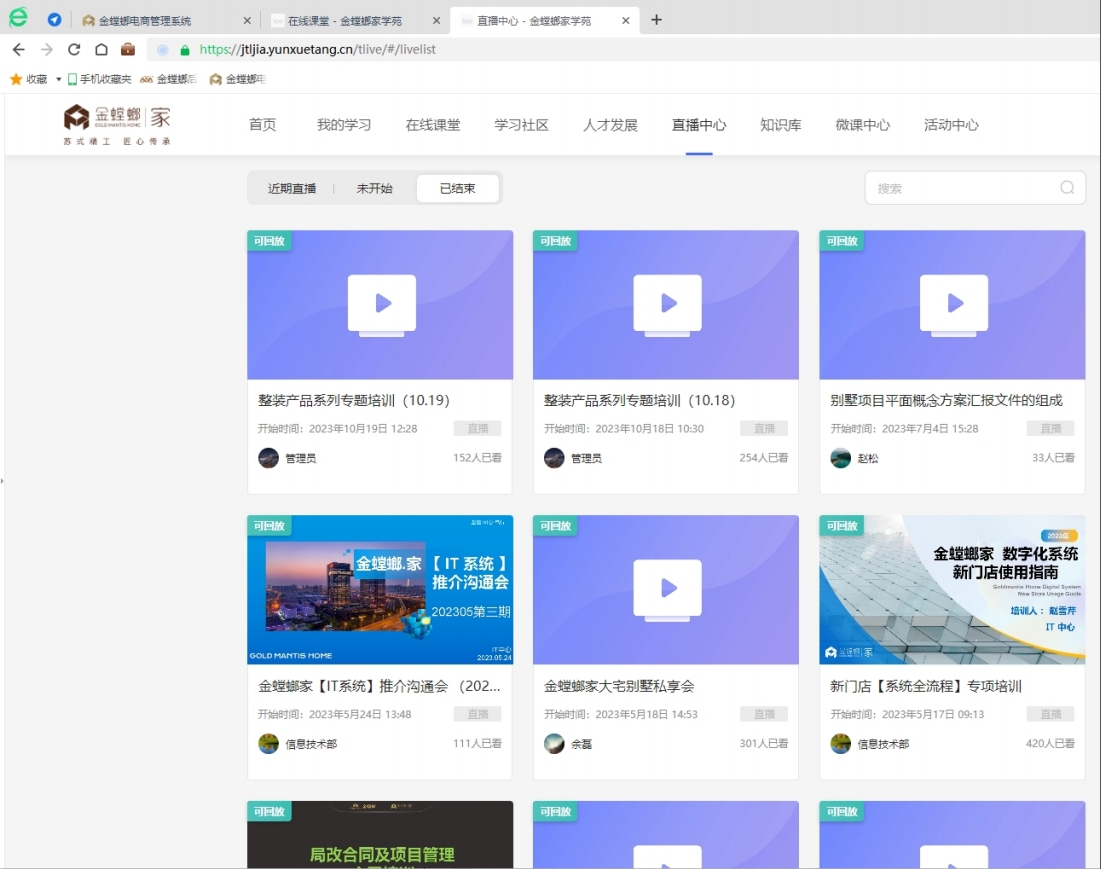Image resolution: width=1101 pixels, height=869 pixels.
Task: Reload the page with the refresh icon
Action: pyautogui.click(x=74, y=50)
